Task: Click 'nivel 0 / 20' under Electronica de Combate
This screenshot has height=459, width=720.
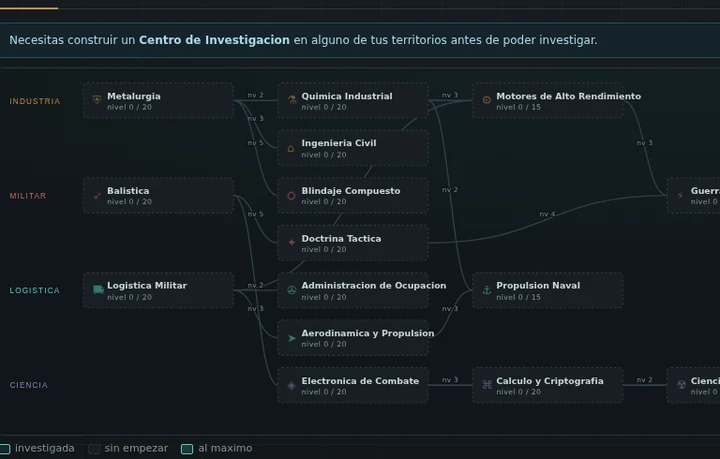Action: coord(324,392)
